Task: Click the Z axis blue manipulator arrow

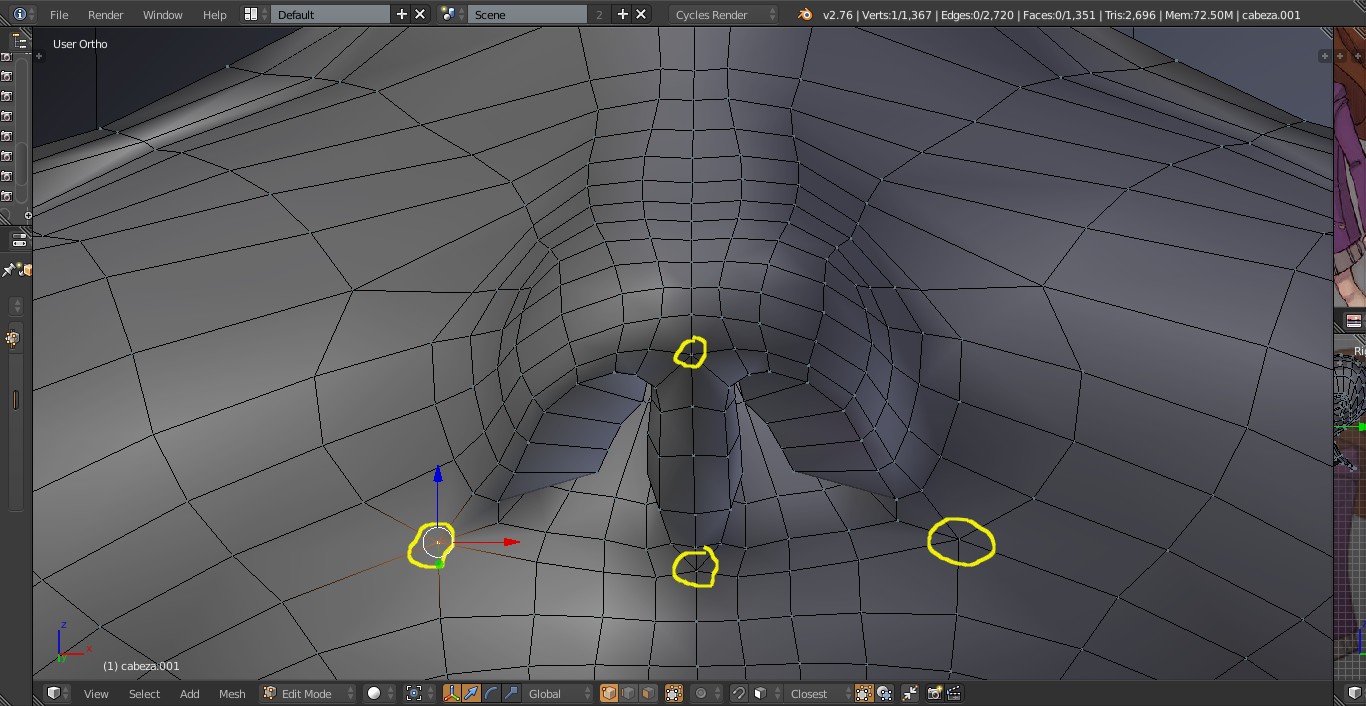Action: (x=437, y=474)
